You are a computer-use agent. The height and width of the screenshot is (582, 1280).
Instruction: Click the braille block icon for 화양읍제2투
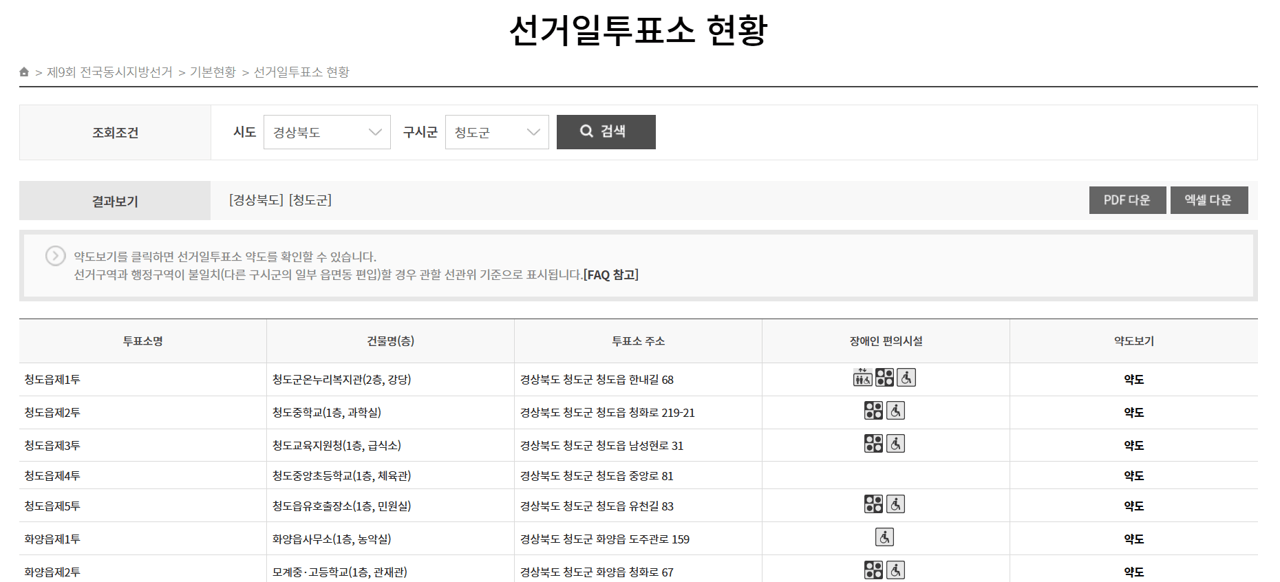pos(874,570)
